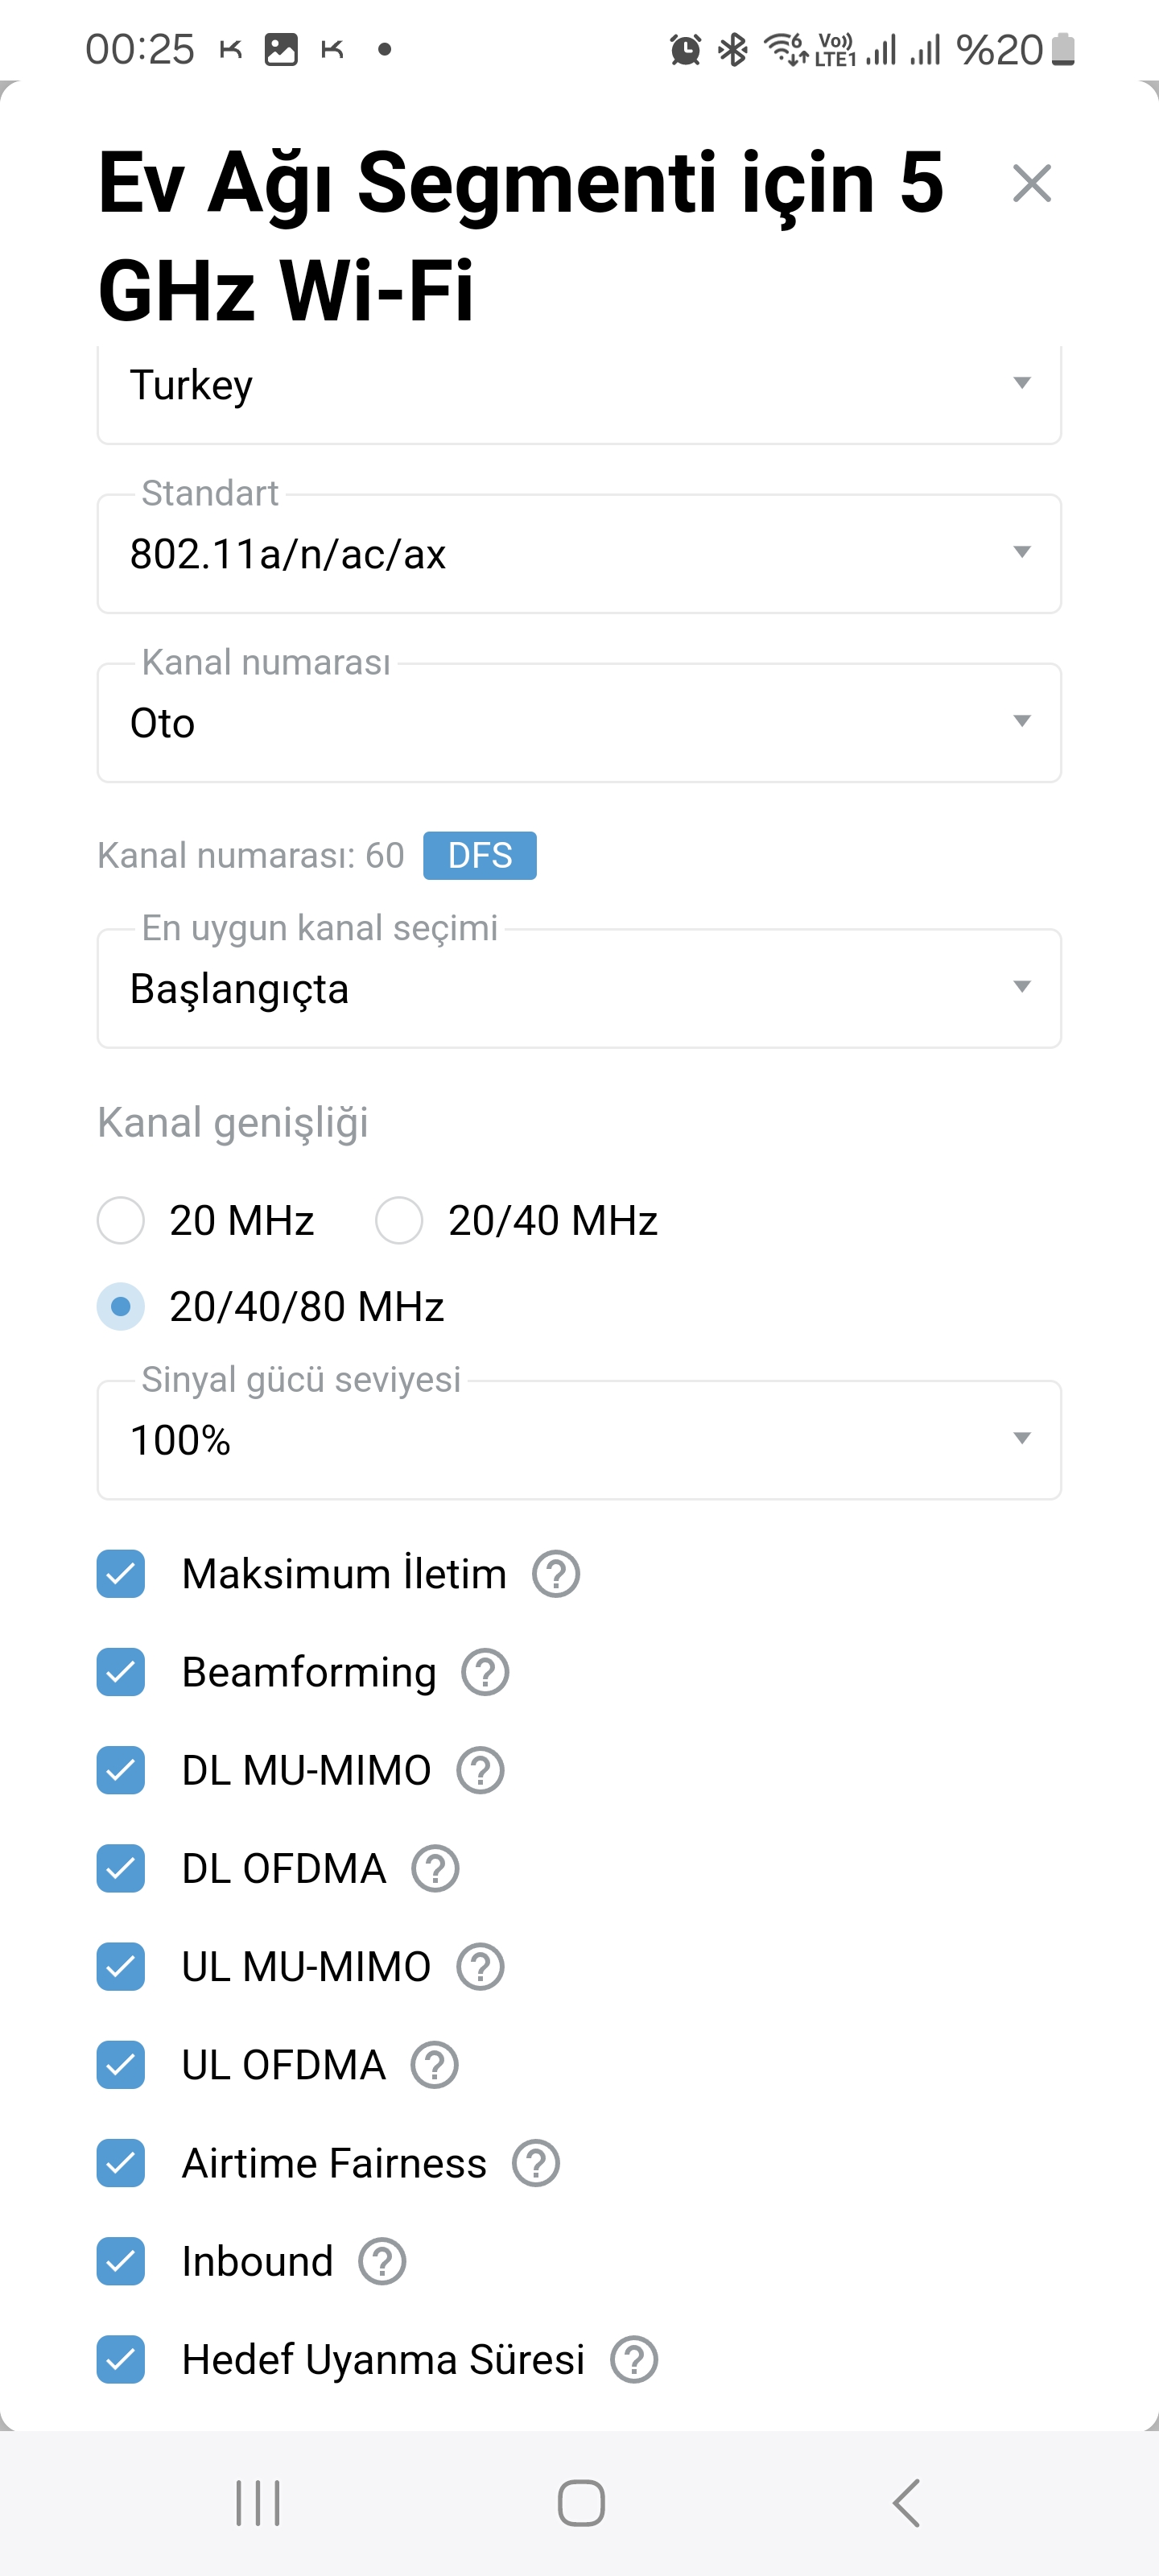The height and width of the screenshot is (2576, 1159).
Task: Choose the 20/40 MHz radio option
Action: click(x=399, y=1220)
